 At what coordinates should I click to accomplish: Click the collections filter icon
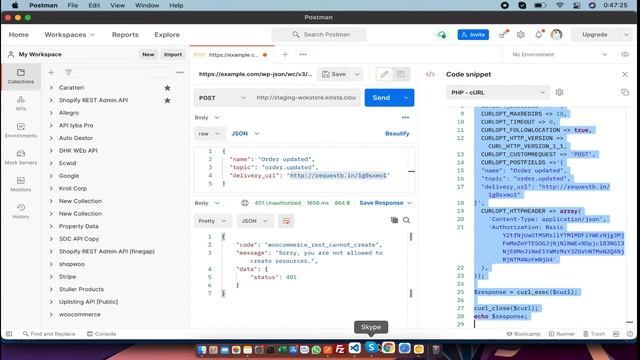68,72
